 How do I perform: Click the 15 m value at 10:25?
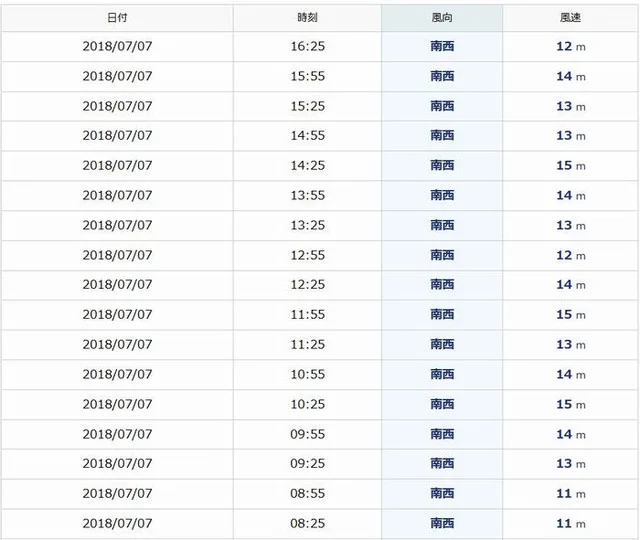(571, 404)
